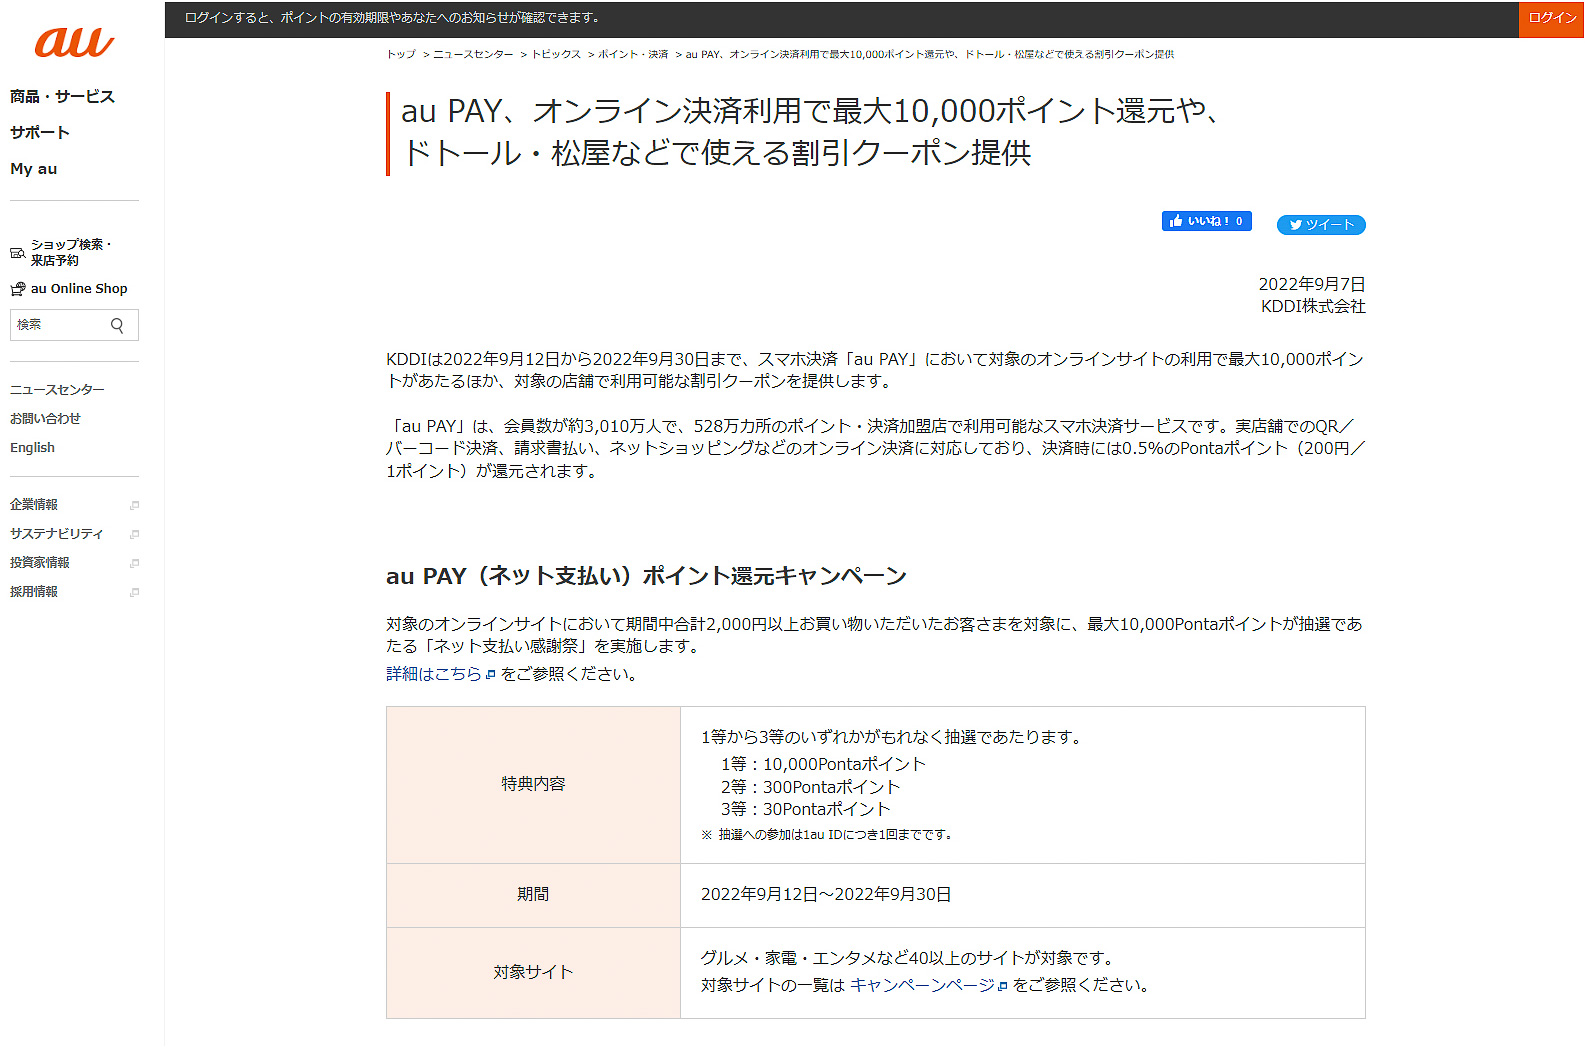Viewport: 1585px width, 1057px height.
Task: Open ニュースセンター in the sidebar
Action: [57, 389]
